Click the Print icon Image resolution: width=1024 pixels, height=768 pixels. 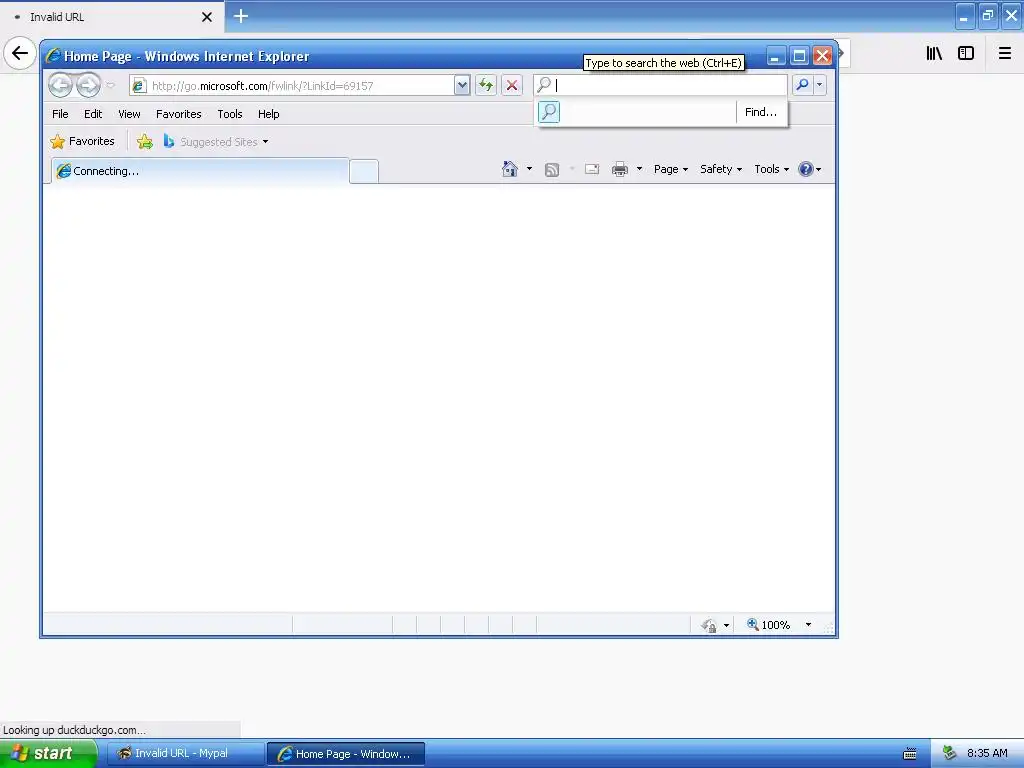[x=620, y=169]
